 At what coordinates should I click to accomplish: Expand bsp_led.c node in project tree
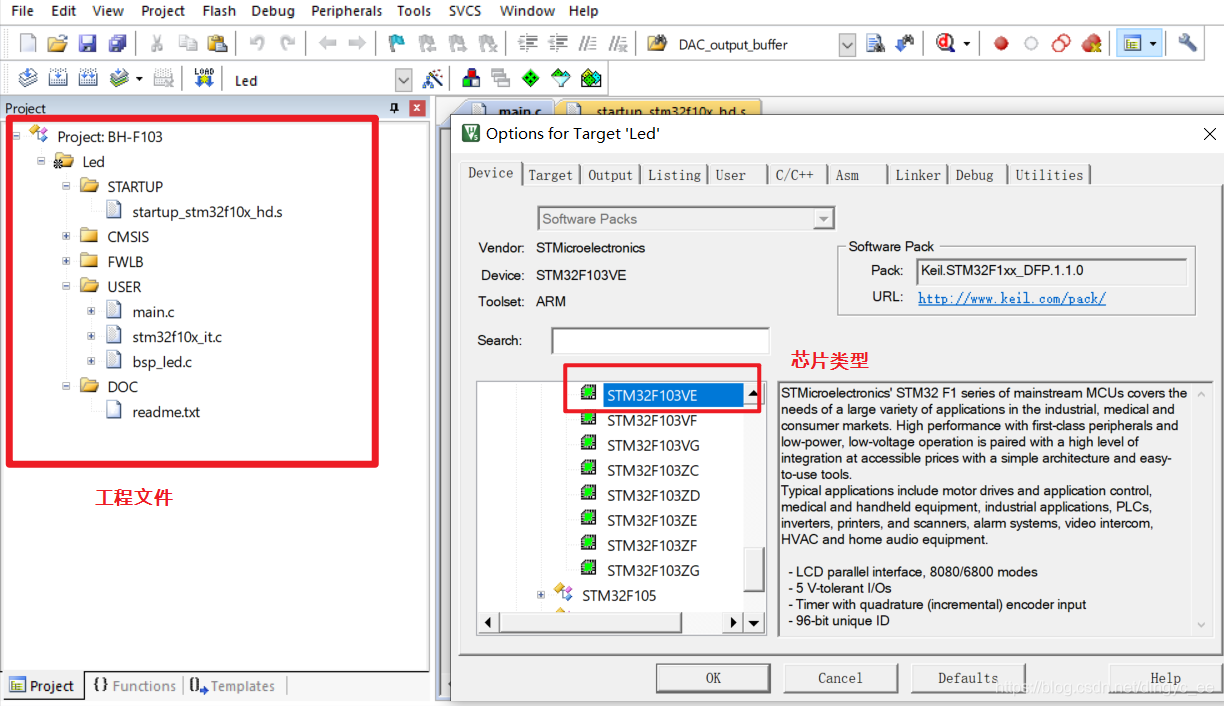tap(91, 361)
